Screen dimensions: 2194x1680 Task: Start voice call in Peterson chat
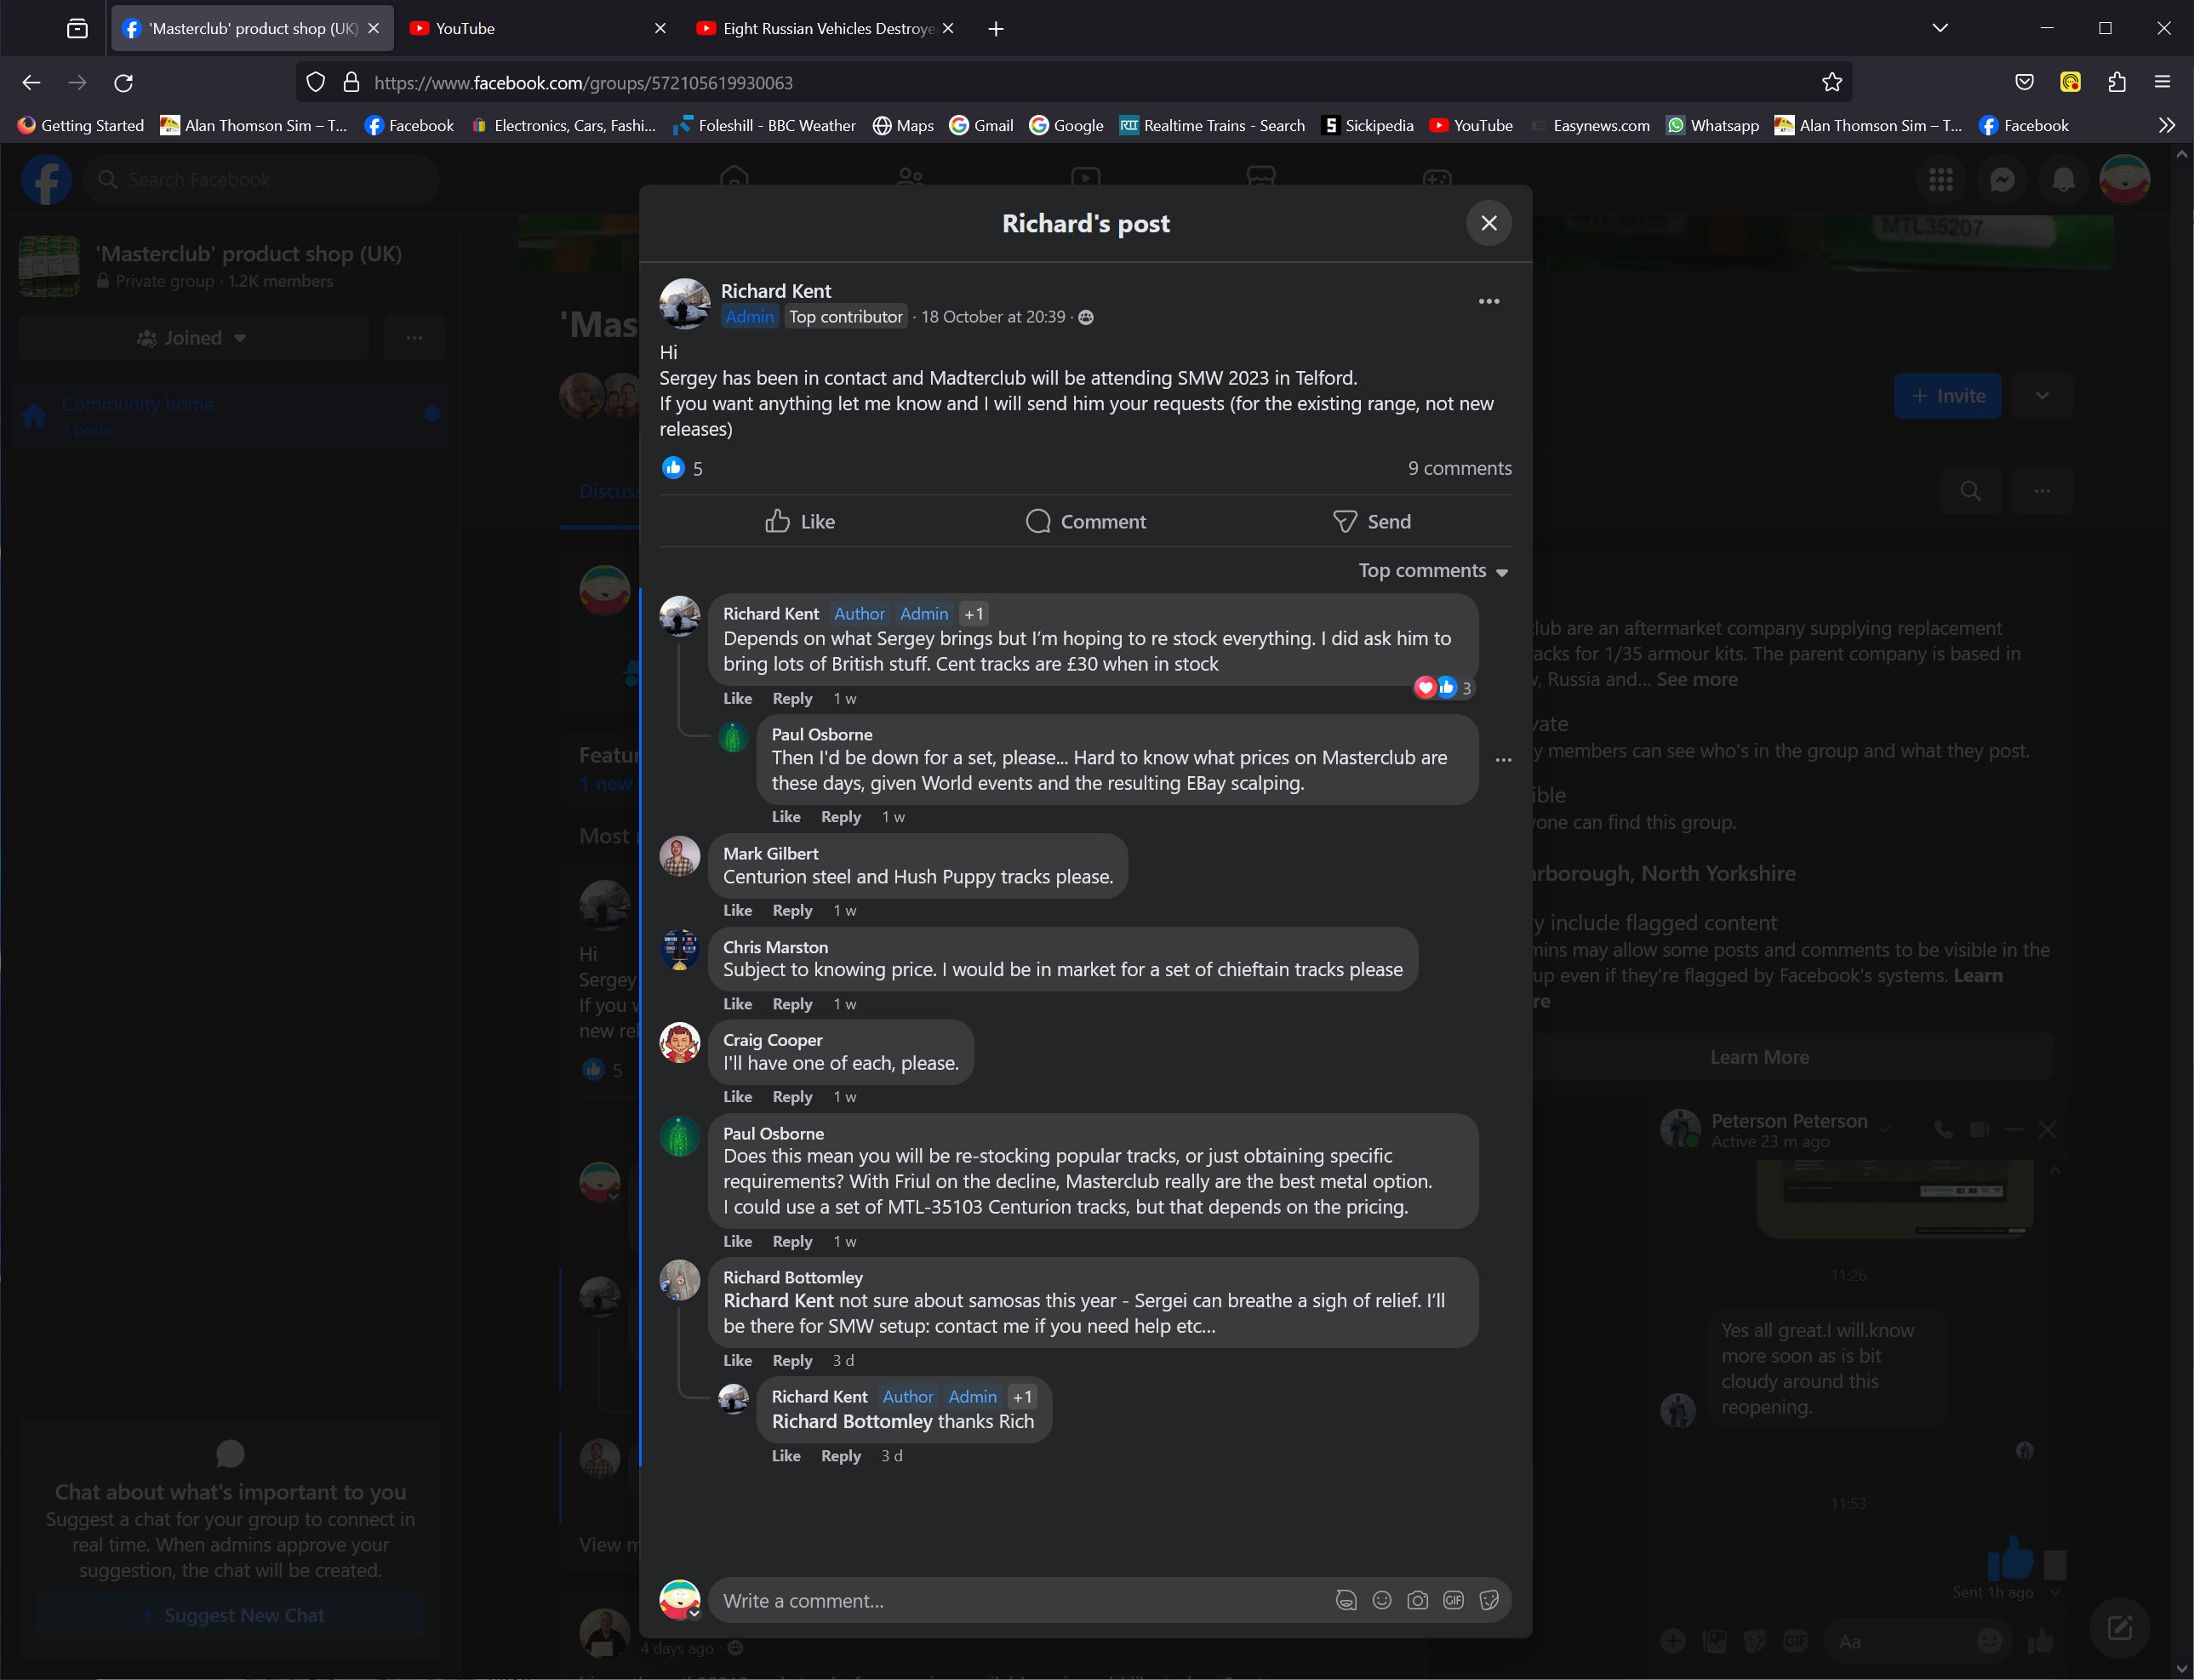point(1942,1129)
